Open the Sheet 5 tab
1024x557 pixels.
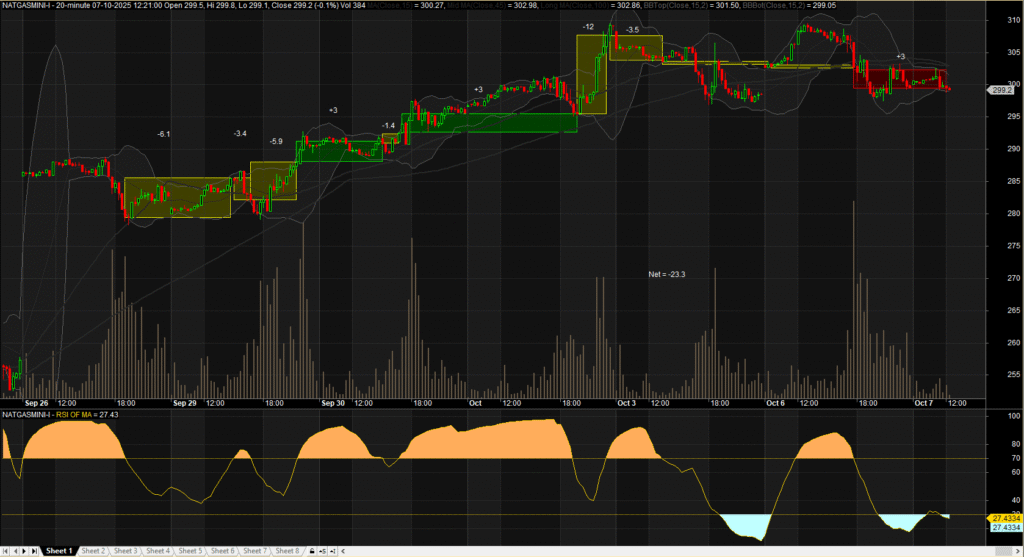click(x=190, y=551)
